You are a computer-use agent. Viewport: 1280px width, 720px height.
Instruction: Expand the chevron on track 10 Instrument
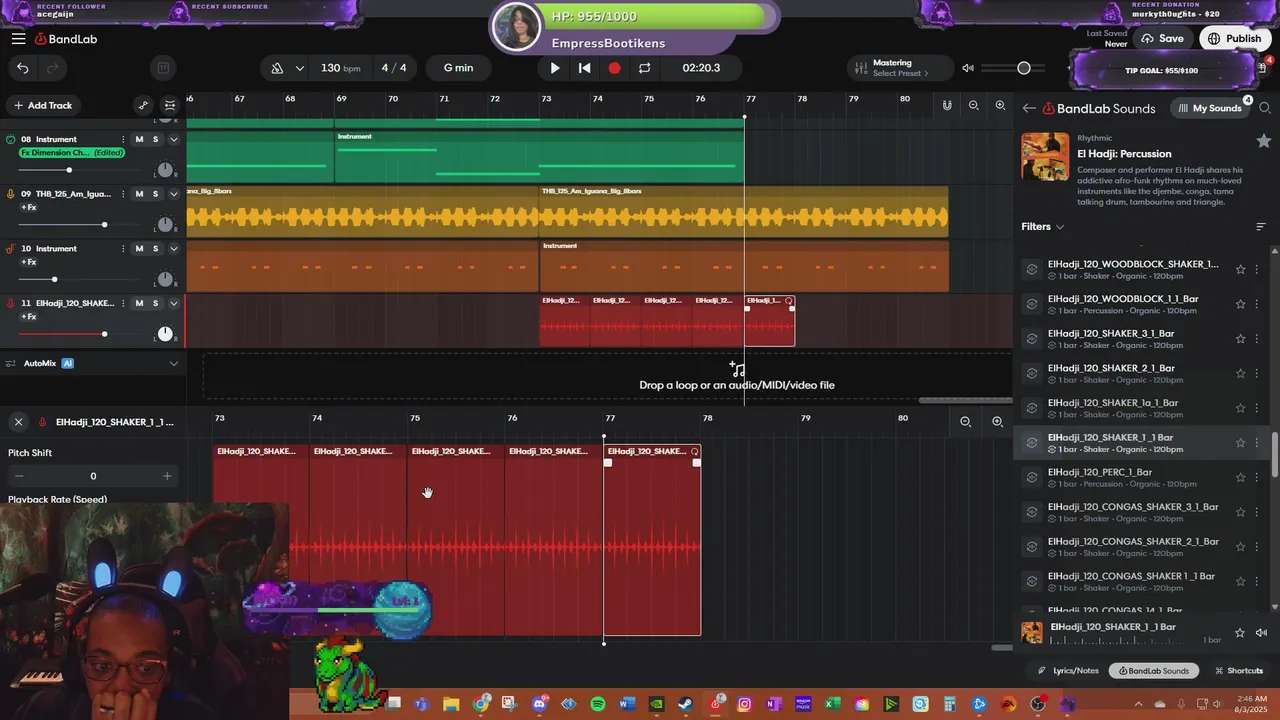173,248
